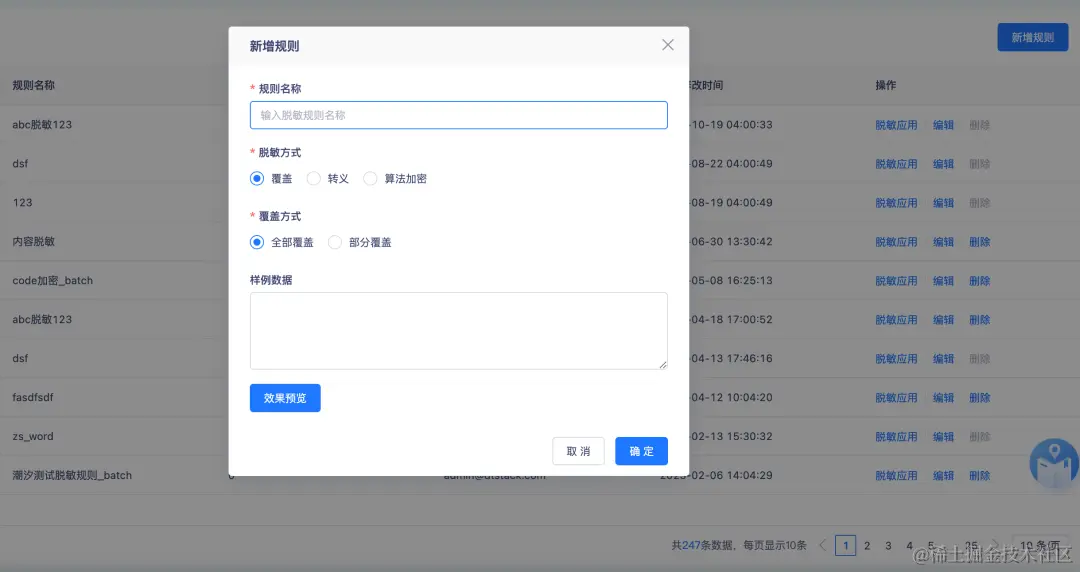Click 编辑 for abc脱敏123 dated 04-18
1080x572 pixels.
[943, 320]
